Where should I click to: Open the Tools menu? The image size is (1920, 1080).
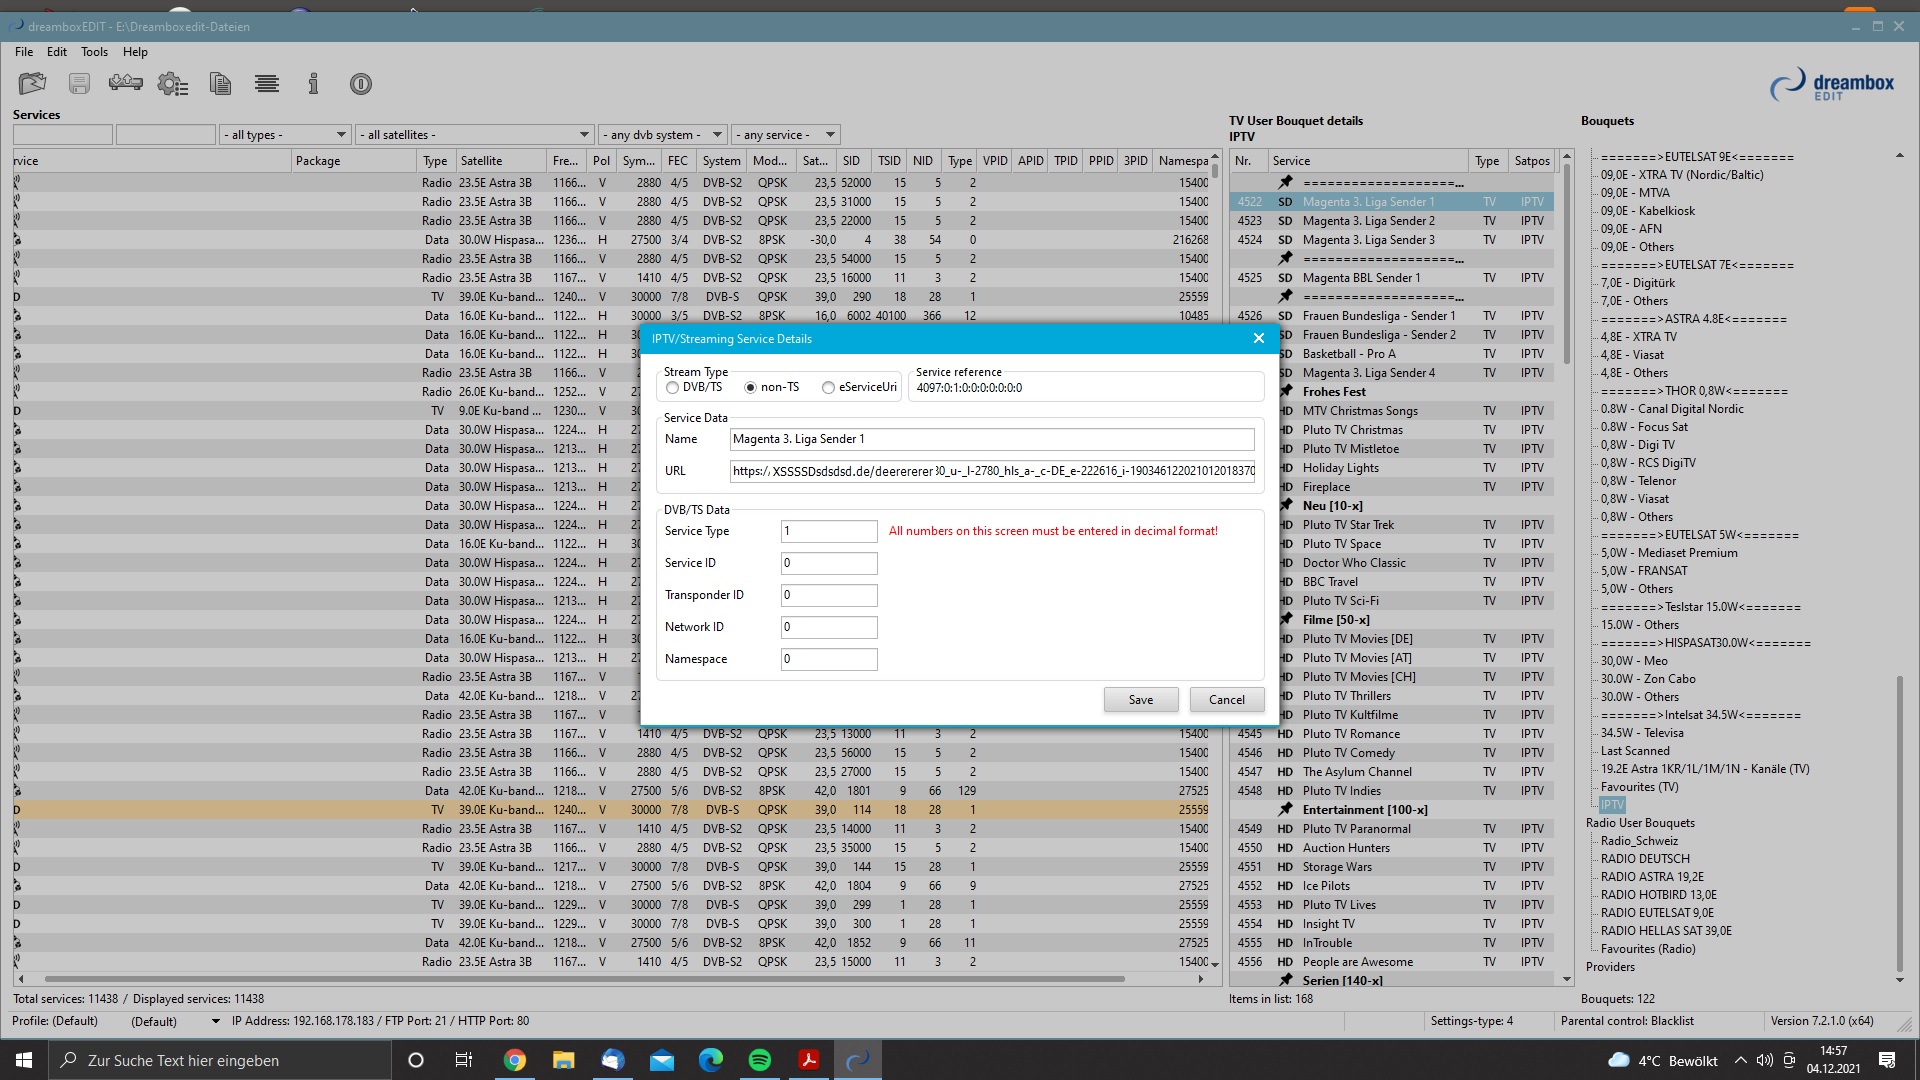coord(94,52)
